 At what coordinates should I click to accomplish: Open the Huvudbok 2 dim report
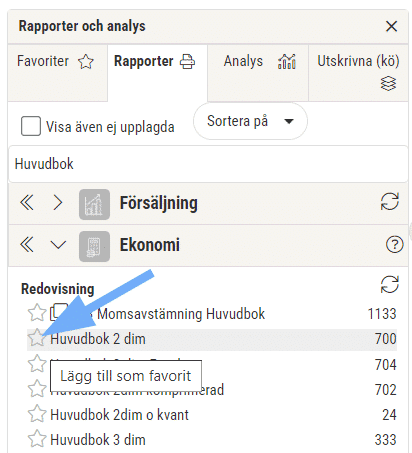(x=98, y=339)
